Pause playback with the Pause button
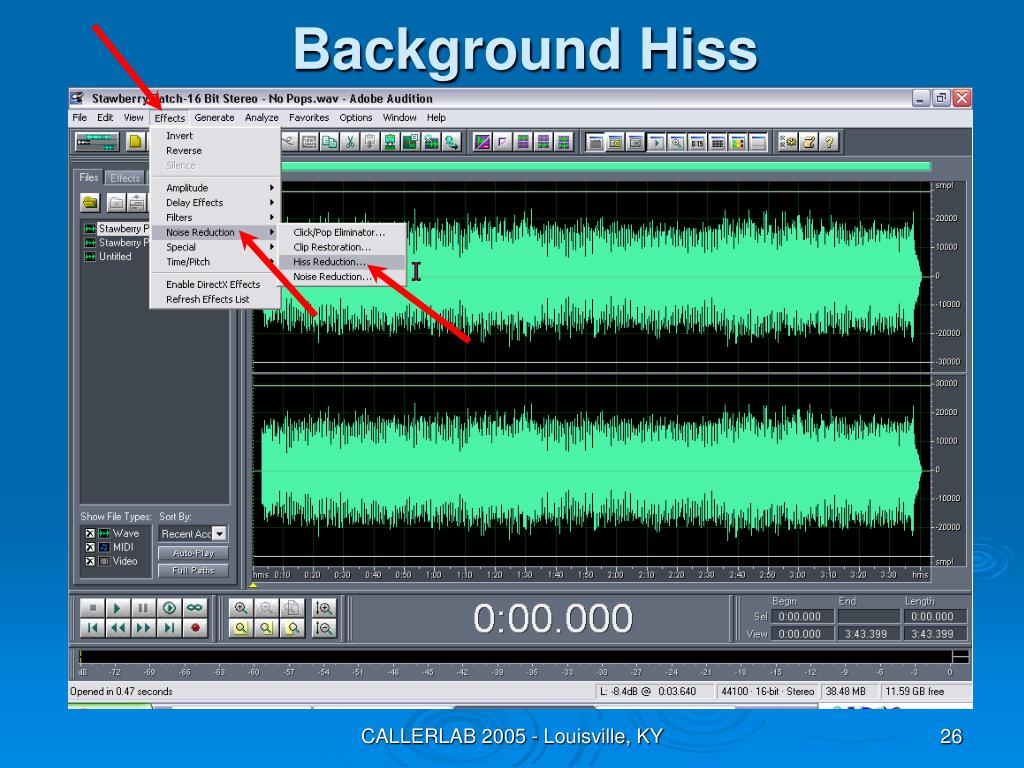This screenshot has width=1024, height=768. 142,608
